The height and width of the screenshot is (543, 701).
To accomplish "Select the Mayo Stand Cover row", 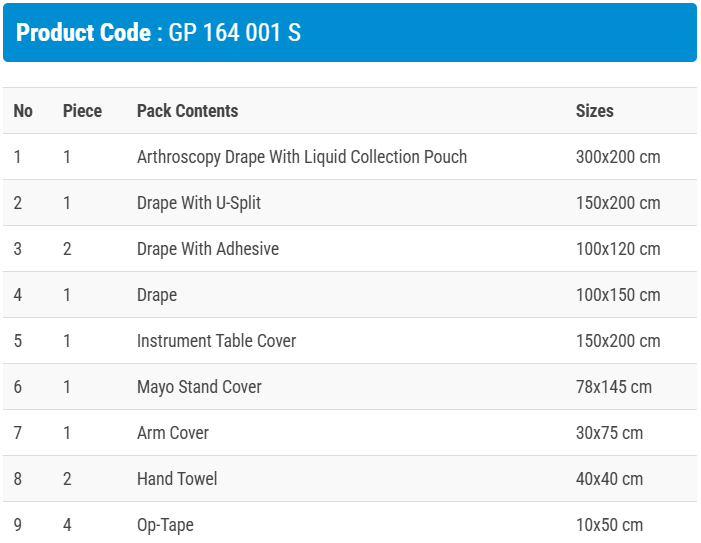I will point(199,387).
